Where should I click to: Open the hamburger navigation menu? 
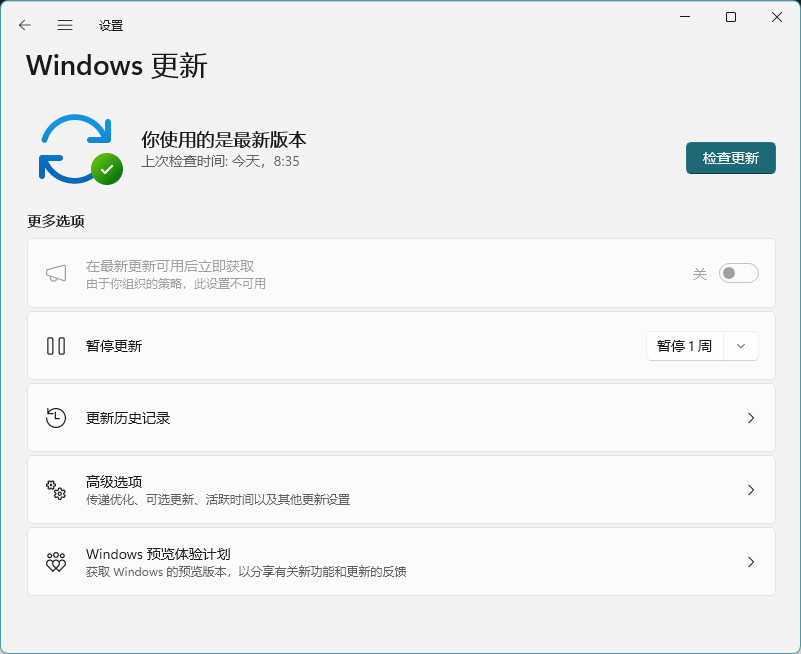65,25
